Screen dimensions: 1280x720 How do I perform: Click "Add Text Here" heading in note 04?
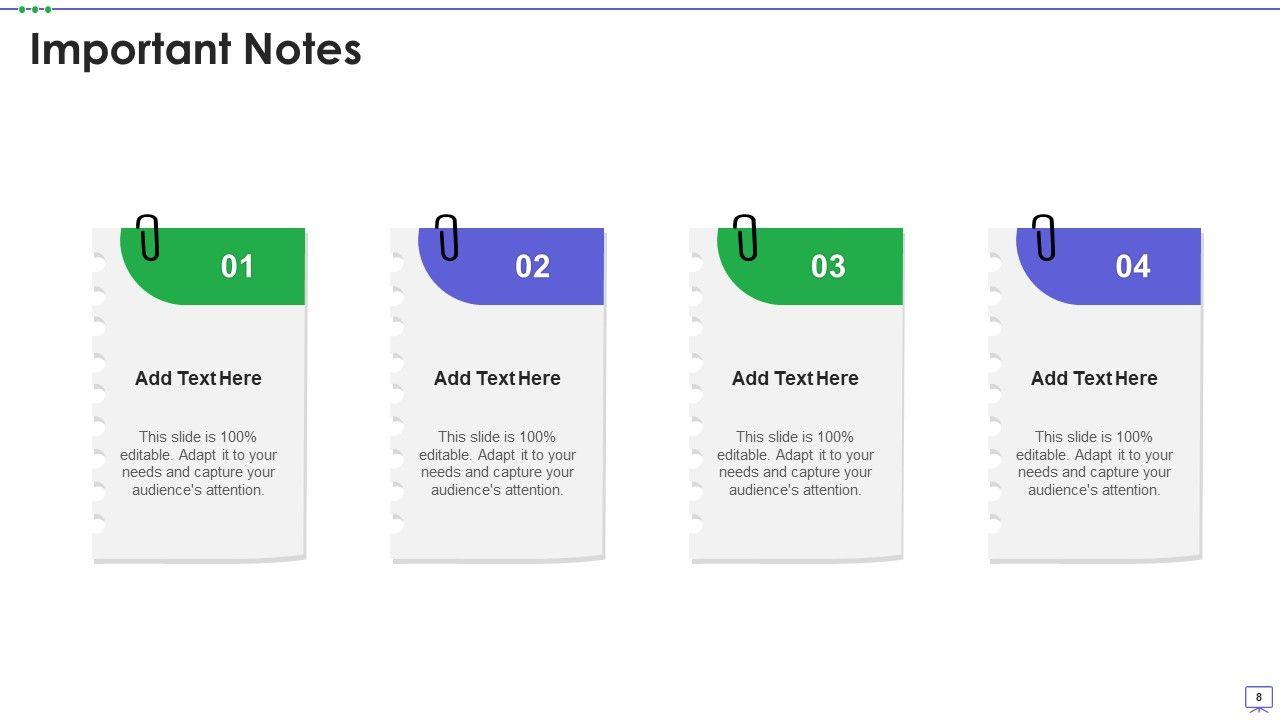click(1094, 378)
